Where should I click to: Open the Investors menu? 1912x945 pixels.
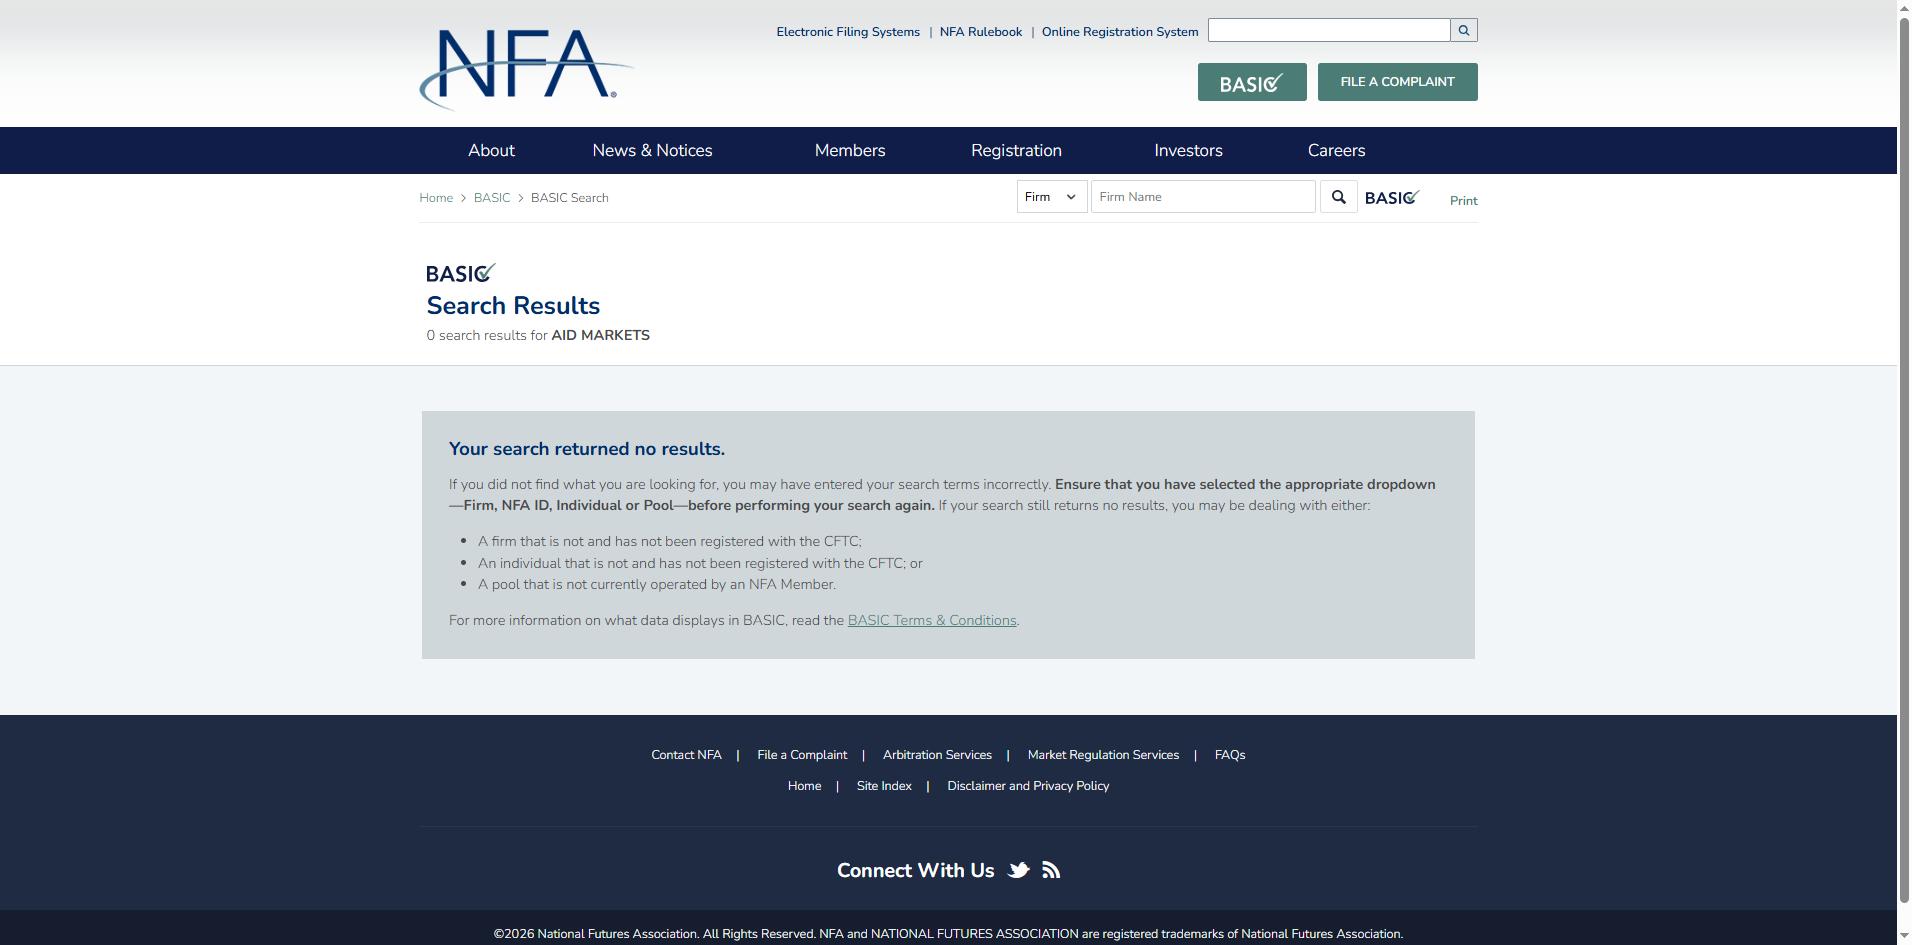(x=1188, y=150)
